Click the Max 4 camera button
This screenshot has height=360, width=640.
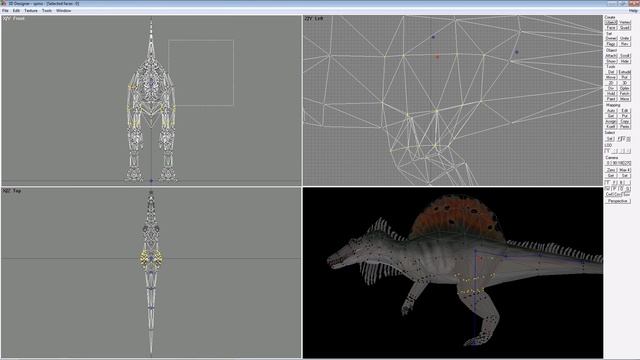(x=624, y=170)
